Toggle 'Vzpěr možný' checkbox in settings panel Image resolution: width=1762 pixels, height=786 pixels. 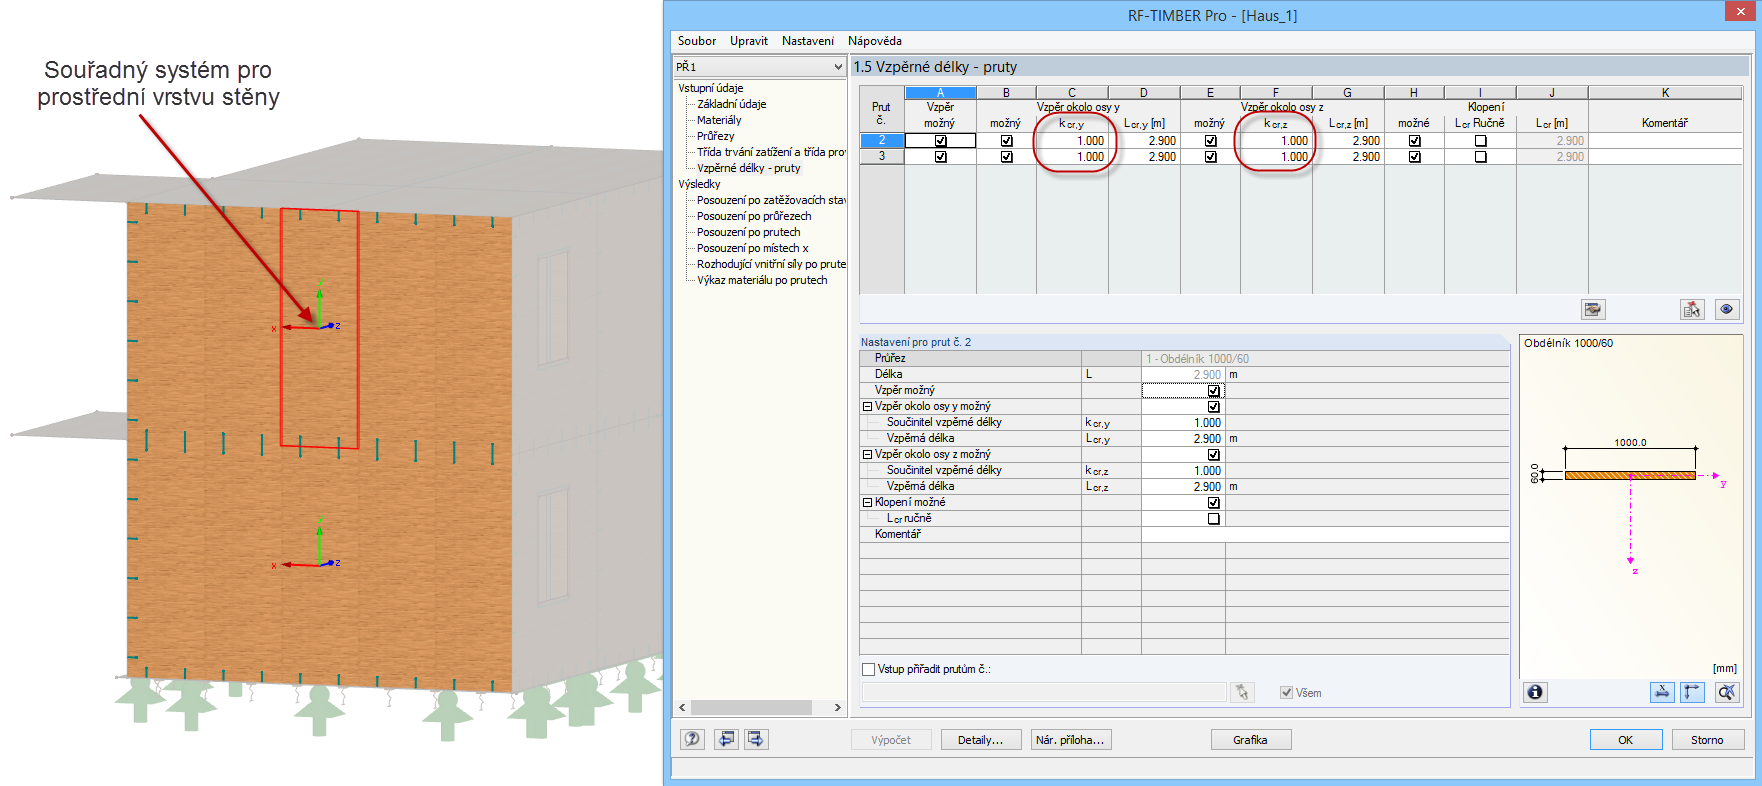click(x=1213, y=391)
